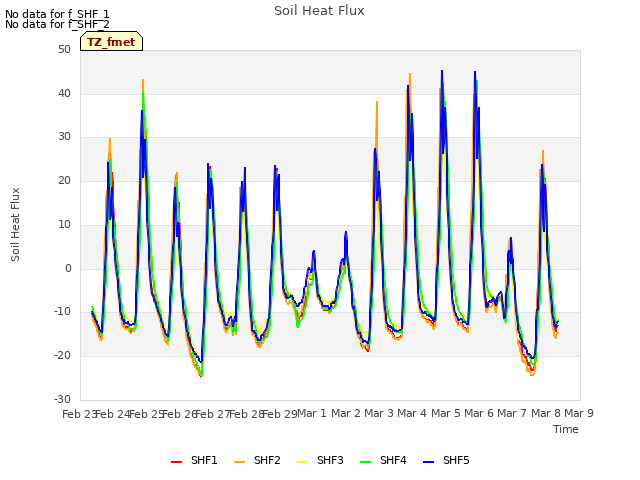
Task: Click the Mar 8 x-axis label
Action: click(x=546, y=413)
